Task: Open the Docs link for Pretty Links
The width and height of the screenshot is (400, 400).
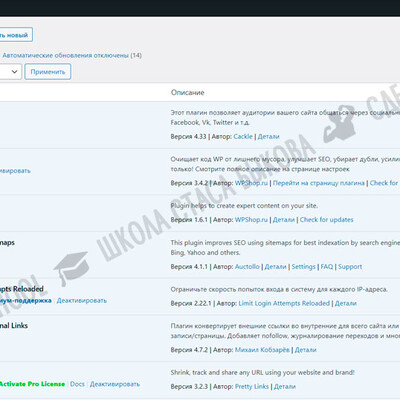Action: pos(77,384)
